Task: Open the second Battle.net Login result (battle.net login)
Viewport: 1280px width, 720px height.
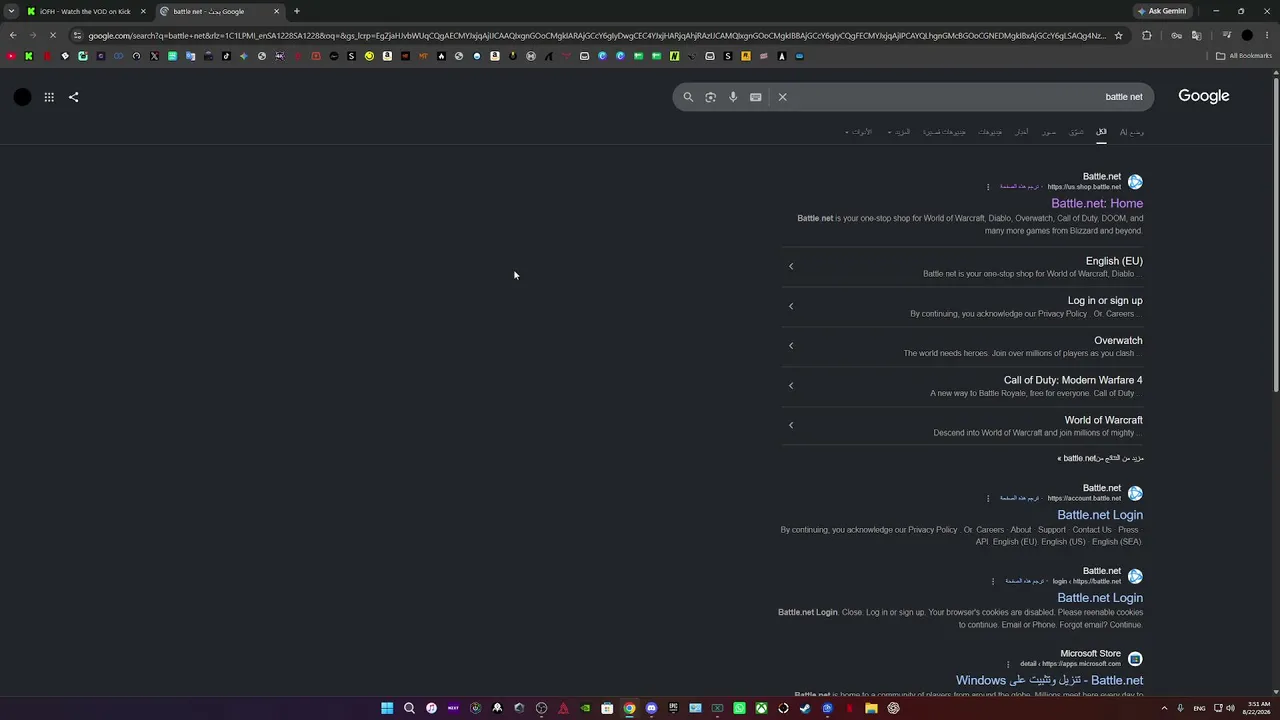Action: [1100, 598]
